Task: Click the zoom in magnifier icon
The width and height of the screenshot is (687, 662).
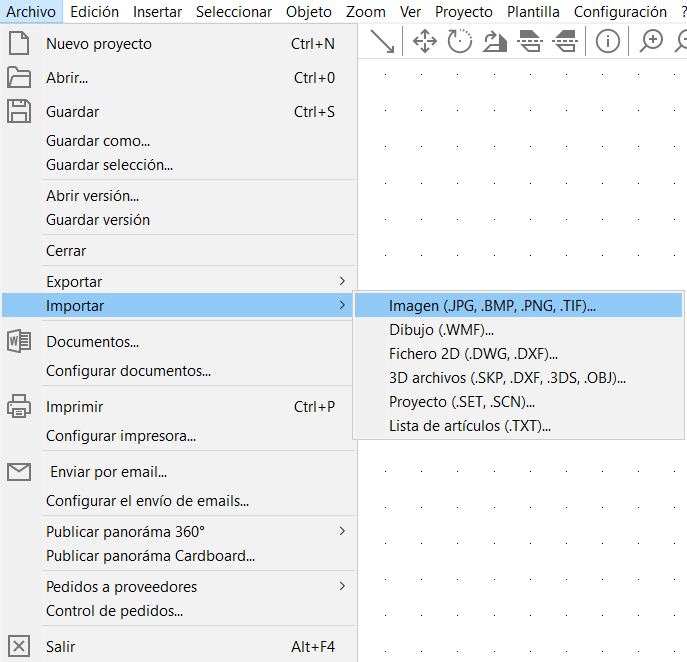Action: 651,41
